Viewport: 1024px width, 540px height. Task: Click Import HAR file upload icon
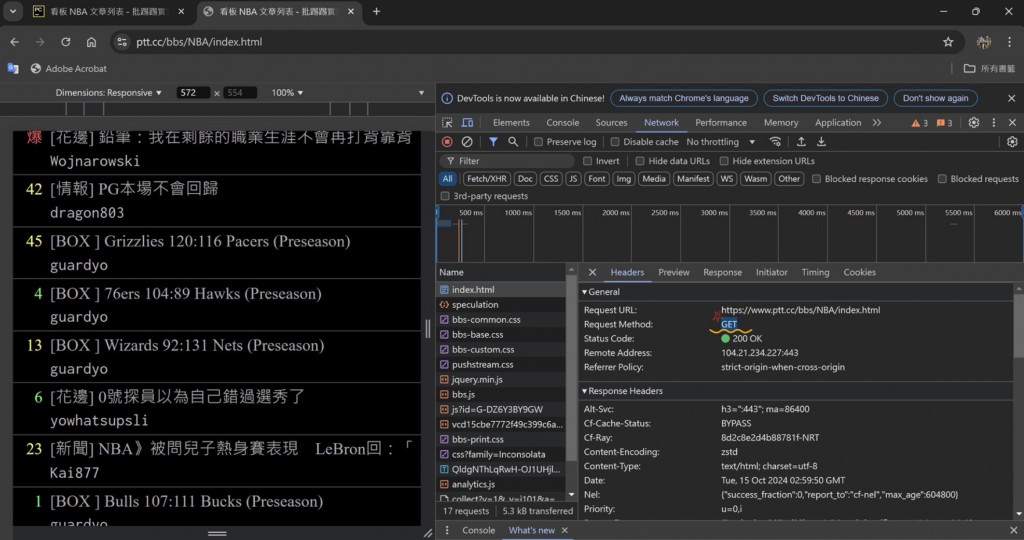[801, 142]
